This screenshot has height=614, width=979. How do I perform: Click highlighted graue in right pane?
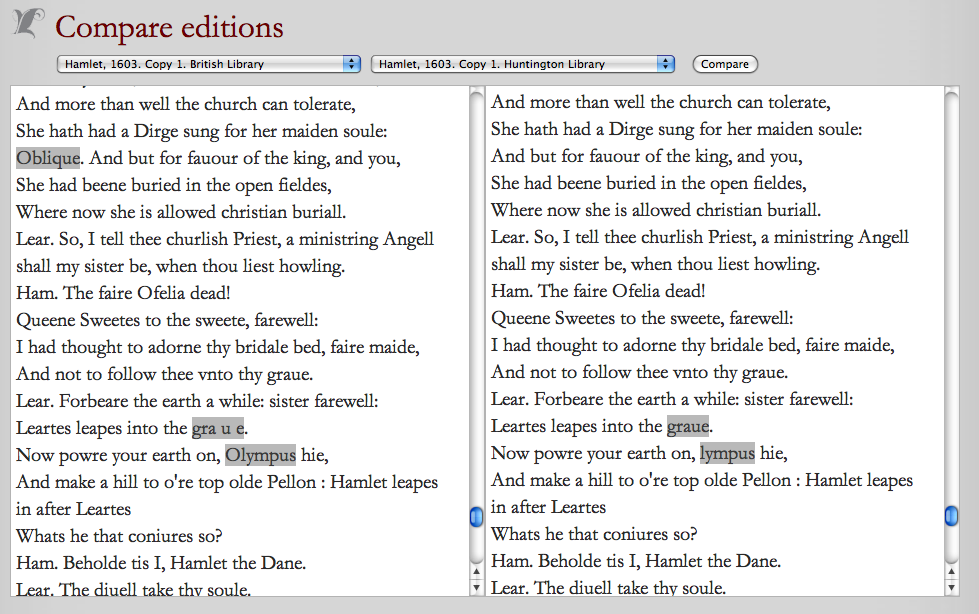tap(688, 426)
